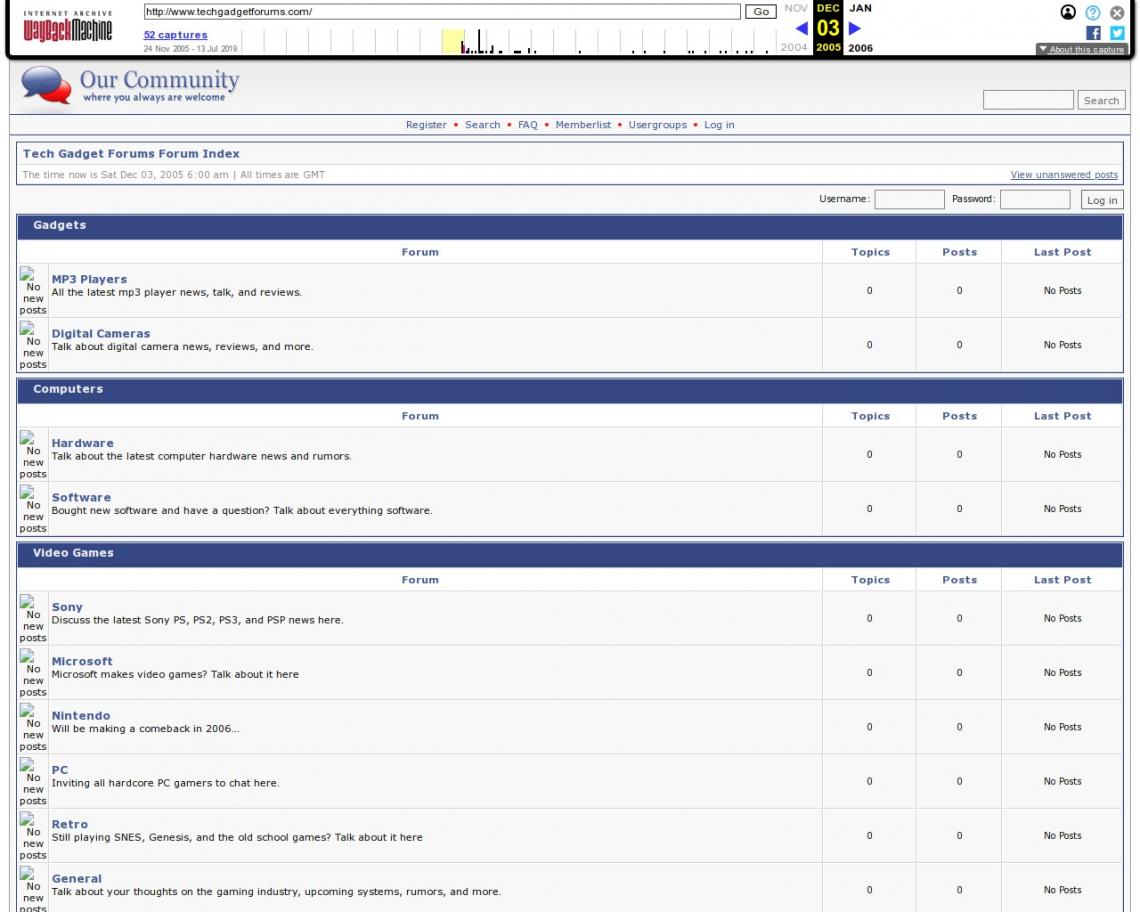Focus the Wayback URL address field
1140x912 pixels.
[x=442, y=12]
